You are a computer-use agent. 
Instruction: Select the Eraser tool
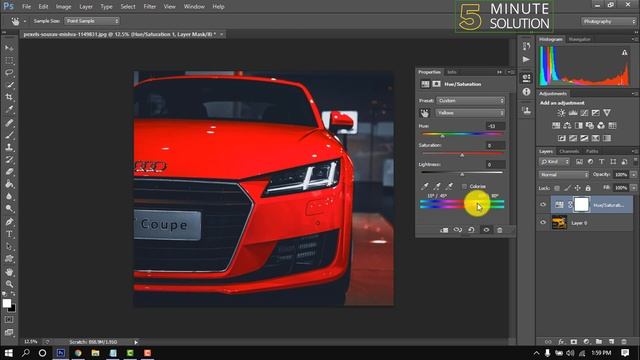click(x=9, y=172)
